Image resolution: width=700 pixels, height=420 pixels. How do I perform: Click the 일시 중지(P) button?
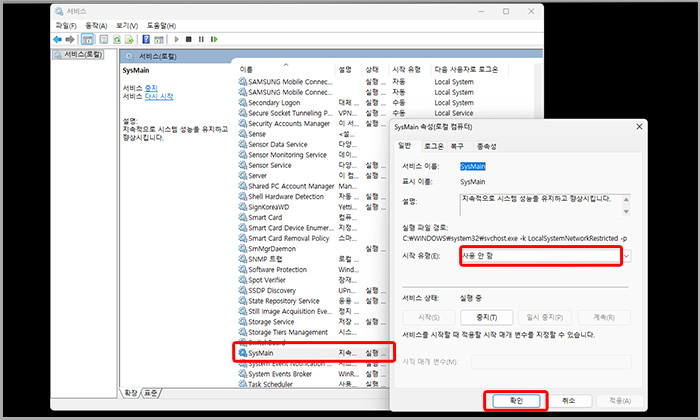[545, 317]
